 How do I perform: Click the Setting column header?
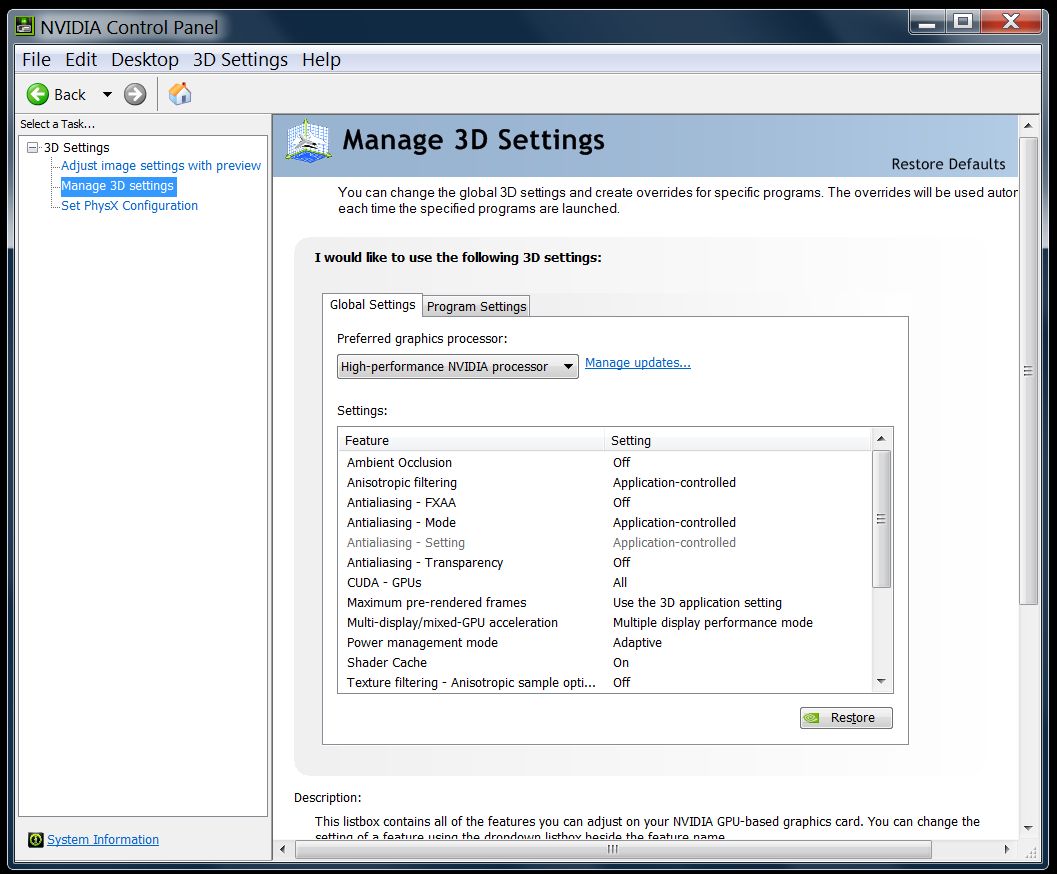pos(738,441)
